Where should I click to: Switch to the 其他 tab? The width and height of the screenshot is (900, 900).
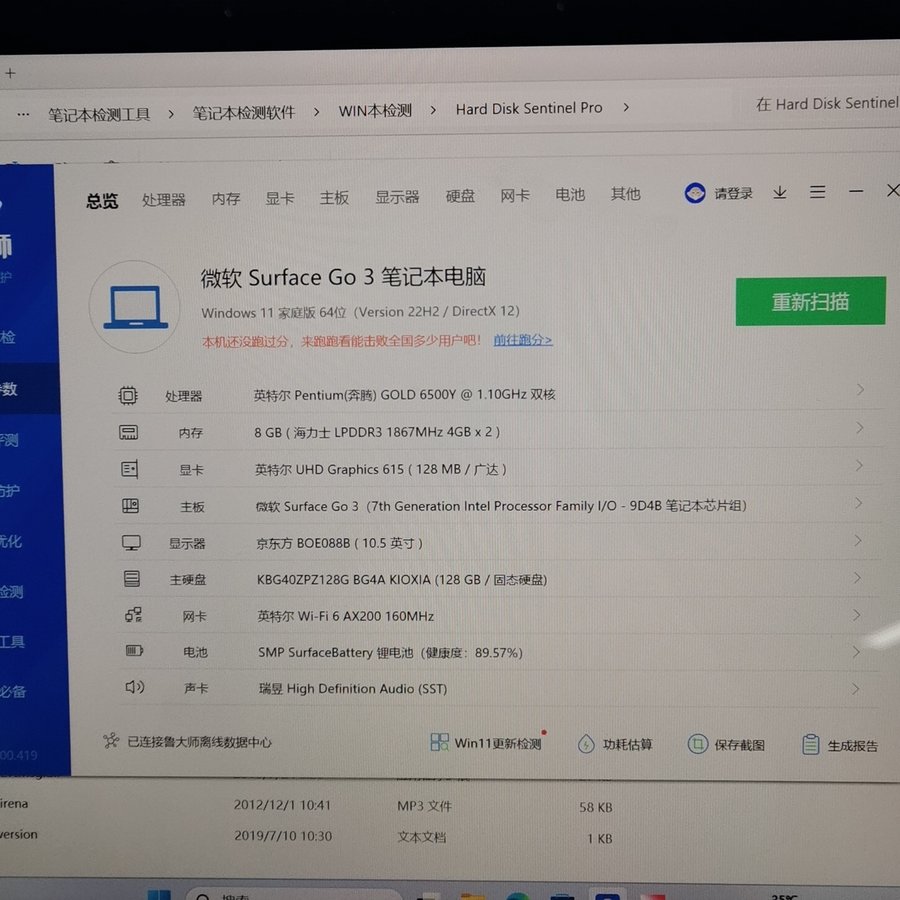tap(626, 194)
